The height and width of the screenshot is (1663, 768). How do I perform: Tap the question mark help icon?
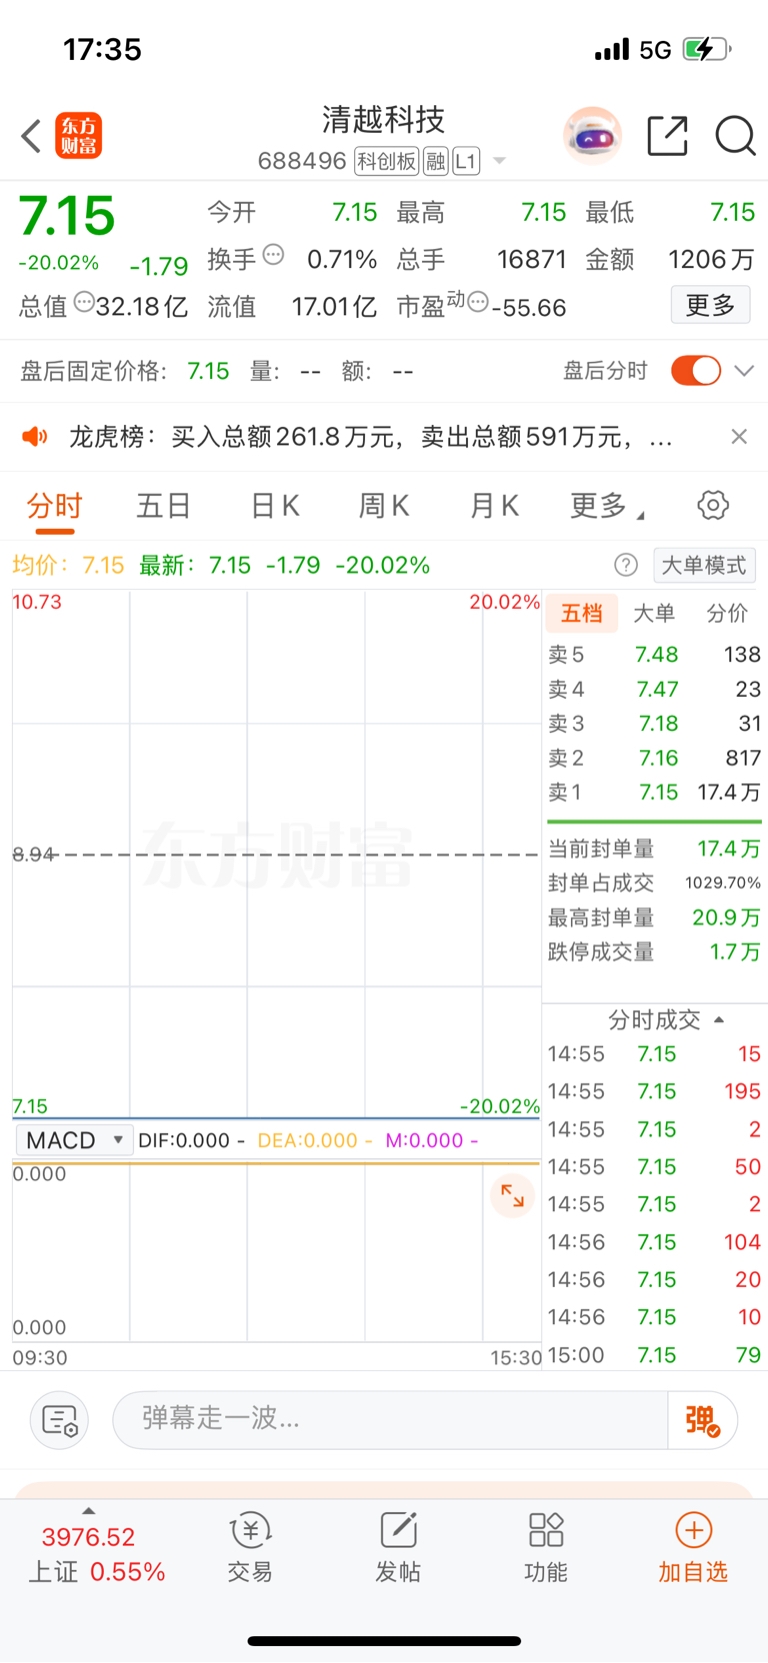pos(626,565)
